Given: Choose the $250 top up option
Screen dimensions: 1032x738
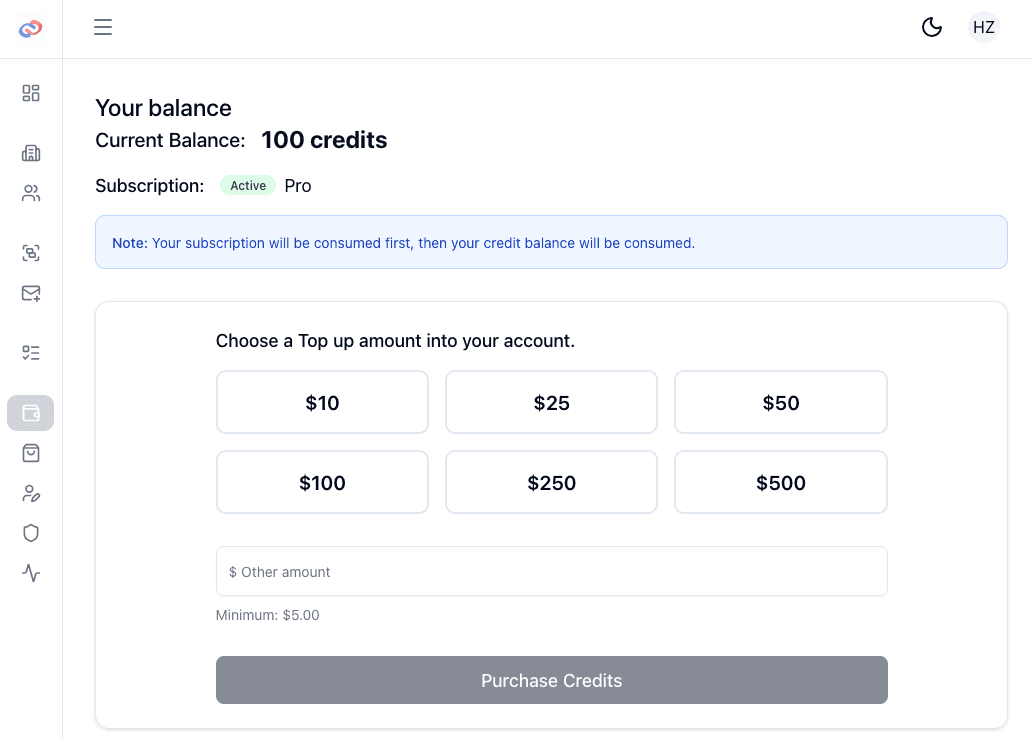Looking at the screenshot, I should (551, 483).
